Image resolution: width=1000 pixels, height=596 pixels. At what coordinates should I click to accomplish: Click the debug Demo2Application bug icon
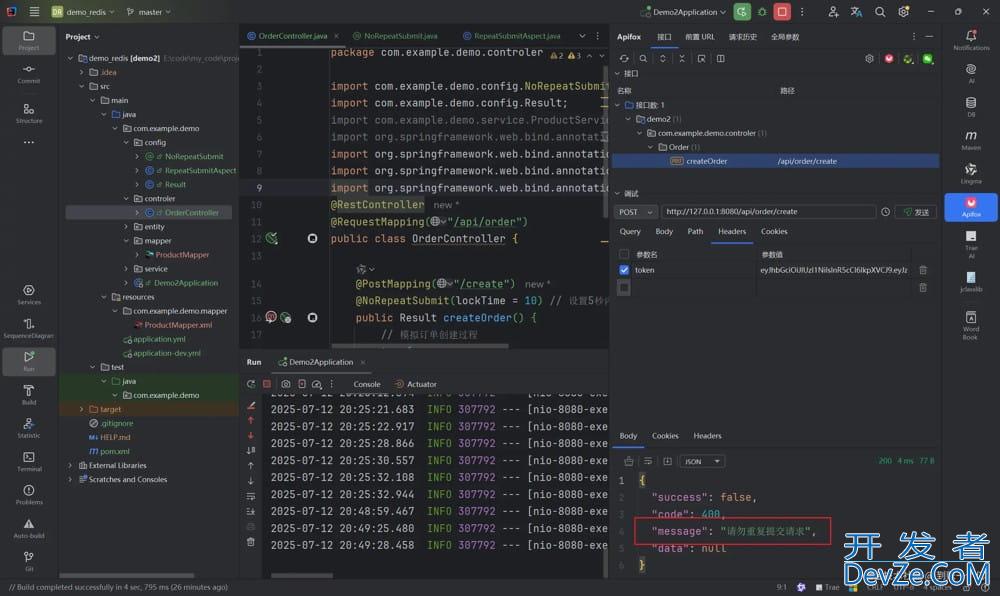[x=762, y=11]
